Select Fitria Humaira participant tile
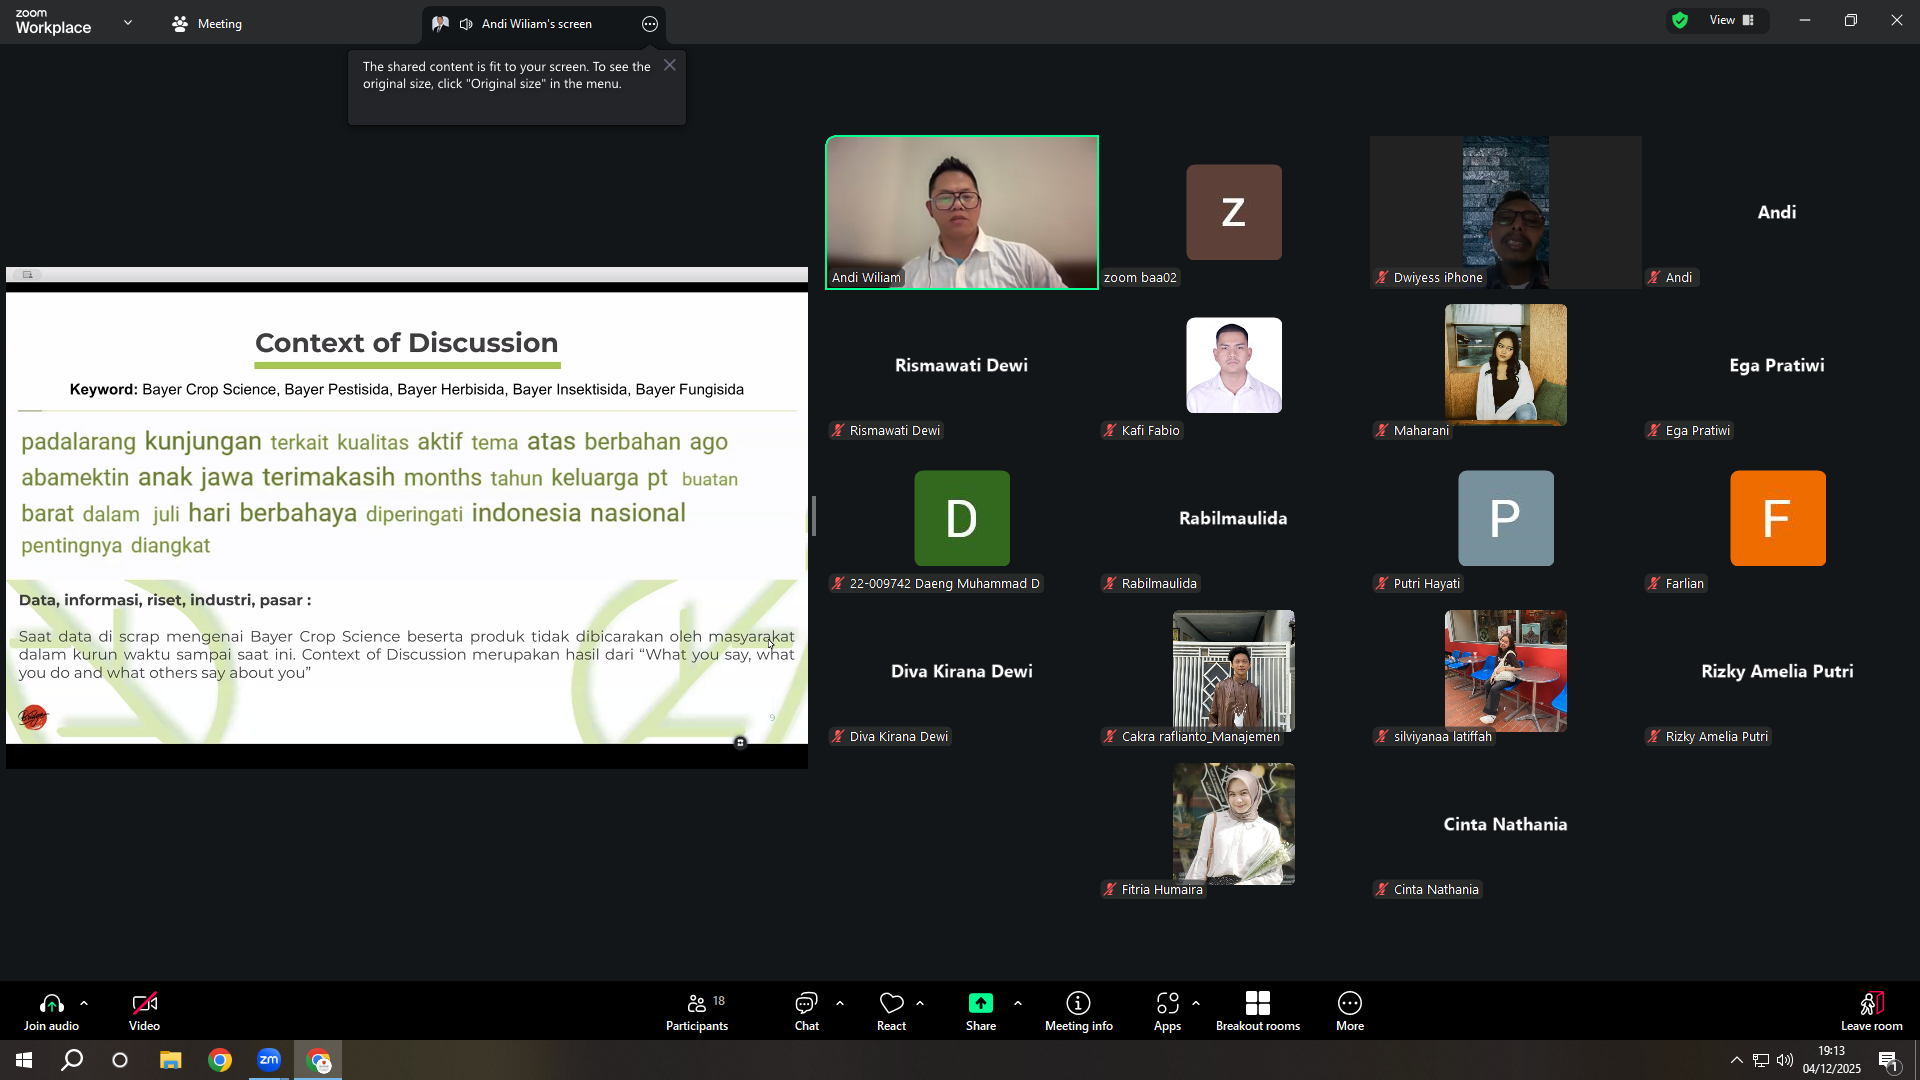 1234,824
